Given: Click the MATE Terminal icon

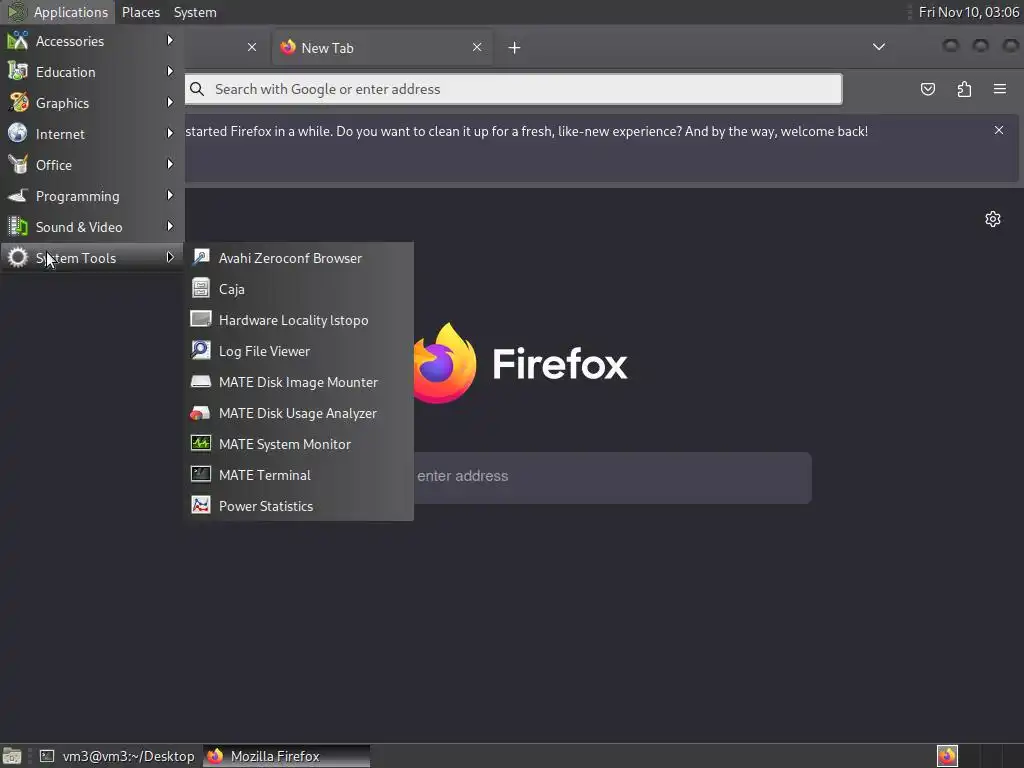Looking at the screenshot, I should coord(200,475).
